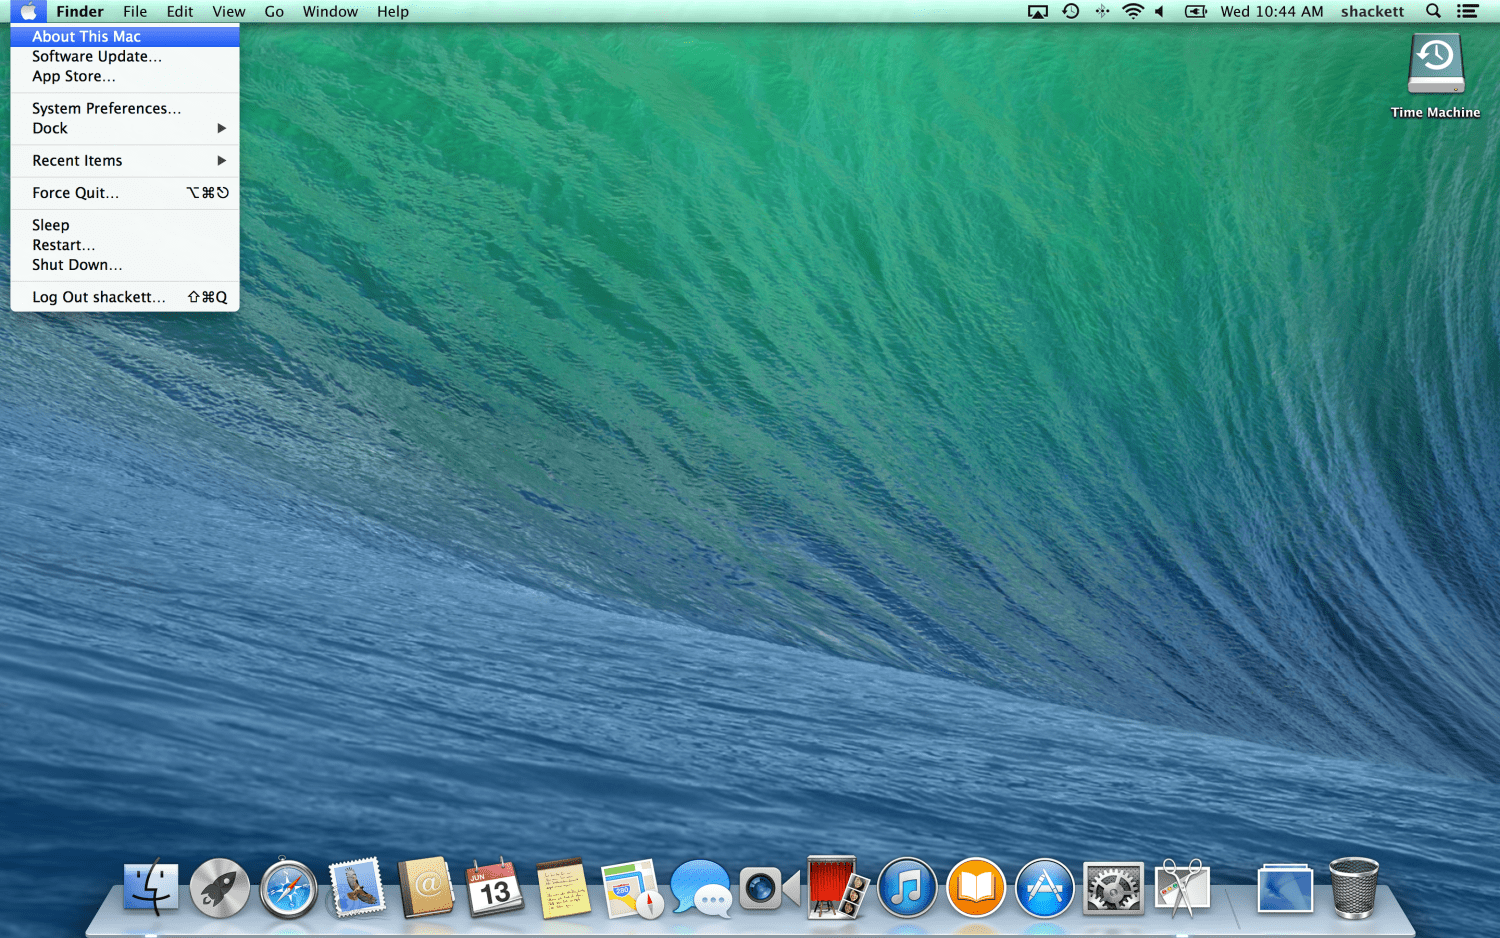Open the Wi-Fi status menu
Image resolution: width=1500 pixels, height=938 pixels.
tap(1132, 11)
